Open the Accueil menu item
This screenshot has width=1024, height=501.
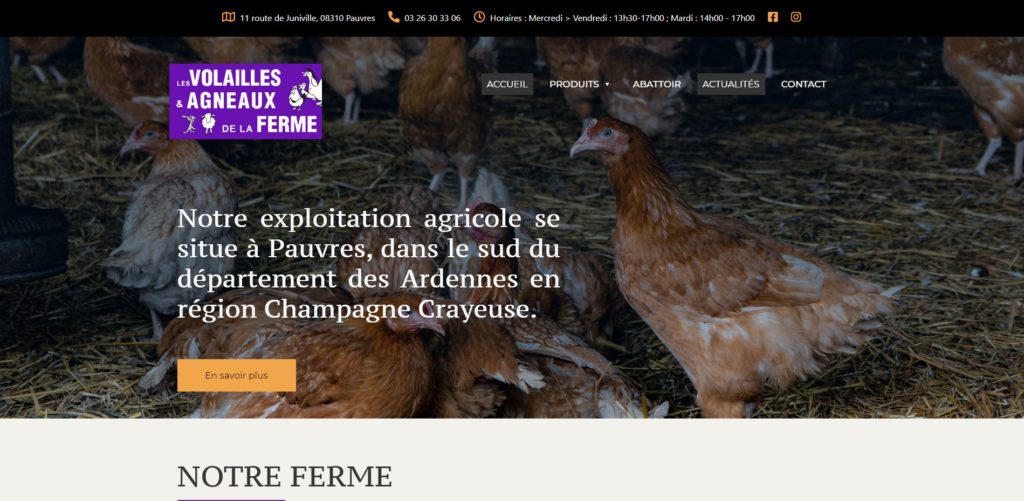(507, 84)
